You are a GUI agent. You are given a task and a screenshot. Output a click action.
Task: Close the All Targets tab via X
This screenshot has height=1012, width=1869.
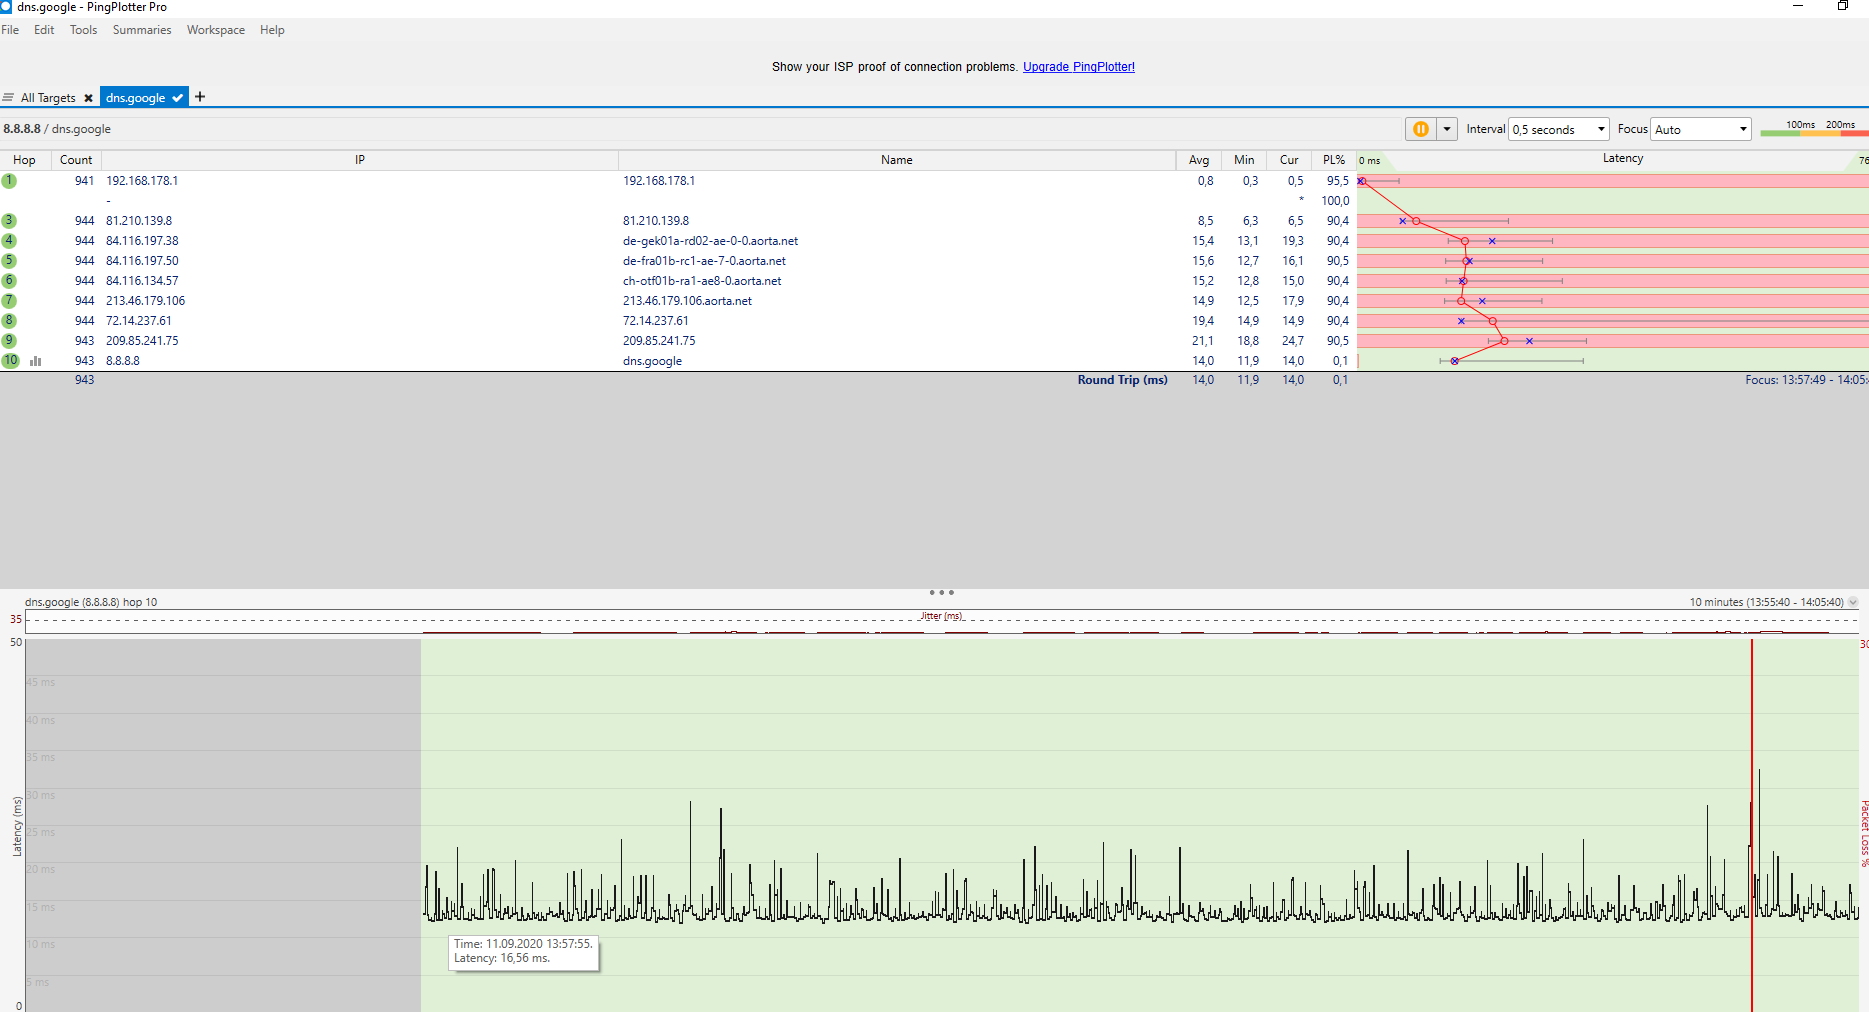point(88,98)
